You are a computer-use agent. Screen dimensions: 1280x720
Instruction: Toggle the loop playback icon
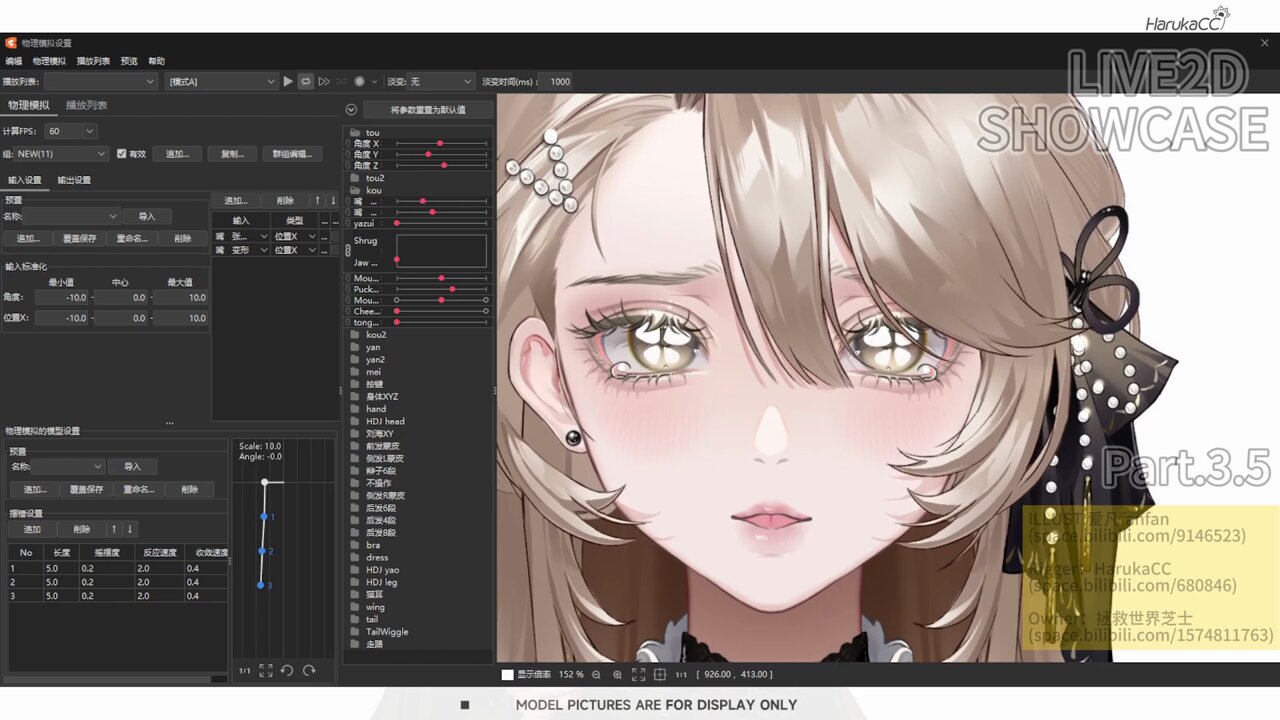(x=306, y=81)
